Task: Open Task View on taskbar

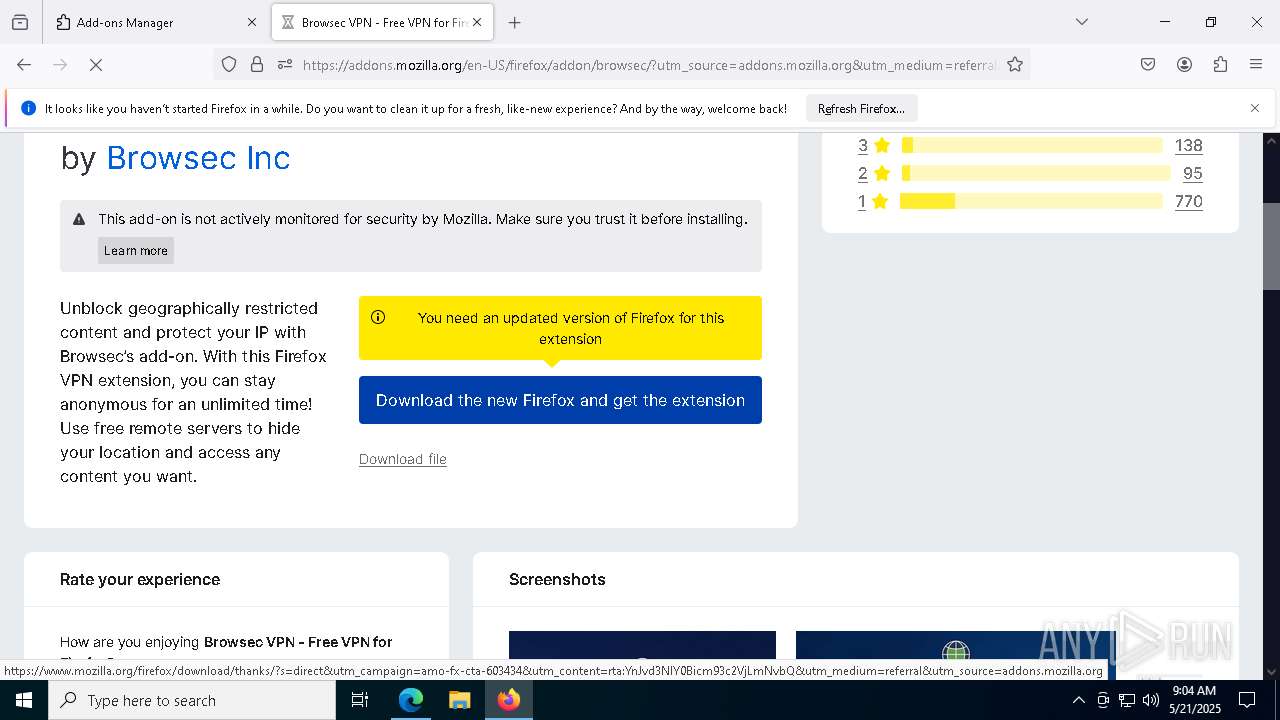Action: (360, 700)
